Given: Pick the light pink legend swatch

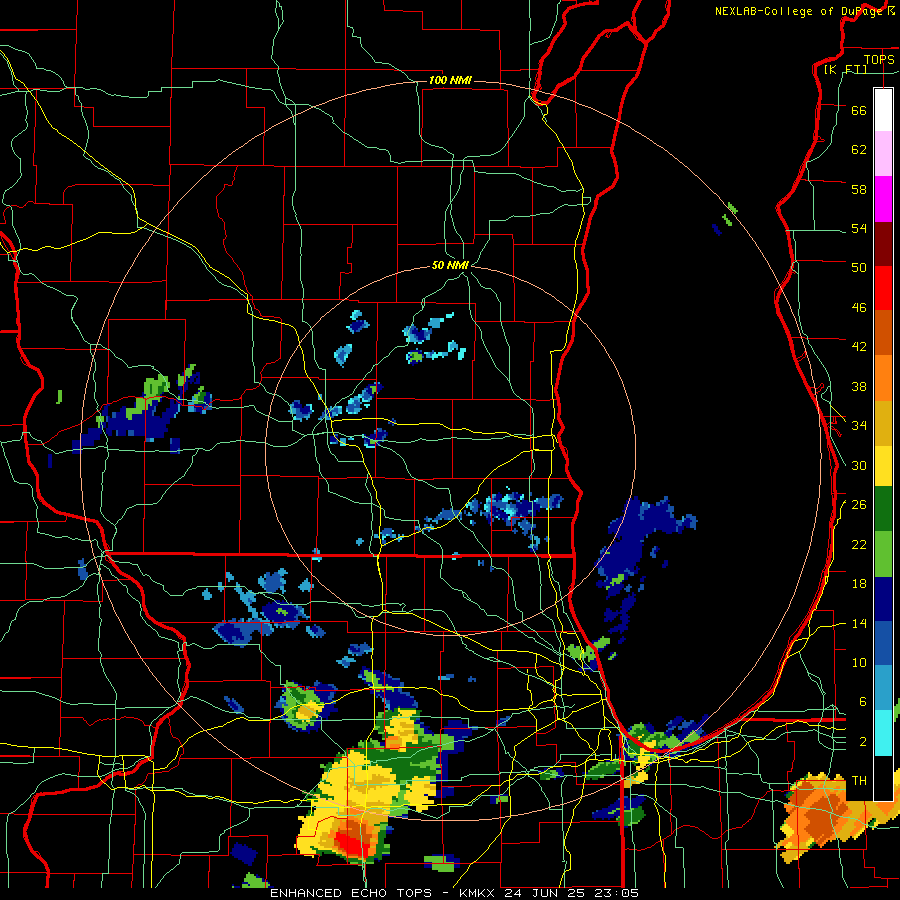Looking at the screenshot, I should (x=883, y=153).
